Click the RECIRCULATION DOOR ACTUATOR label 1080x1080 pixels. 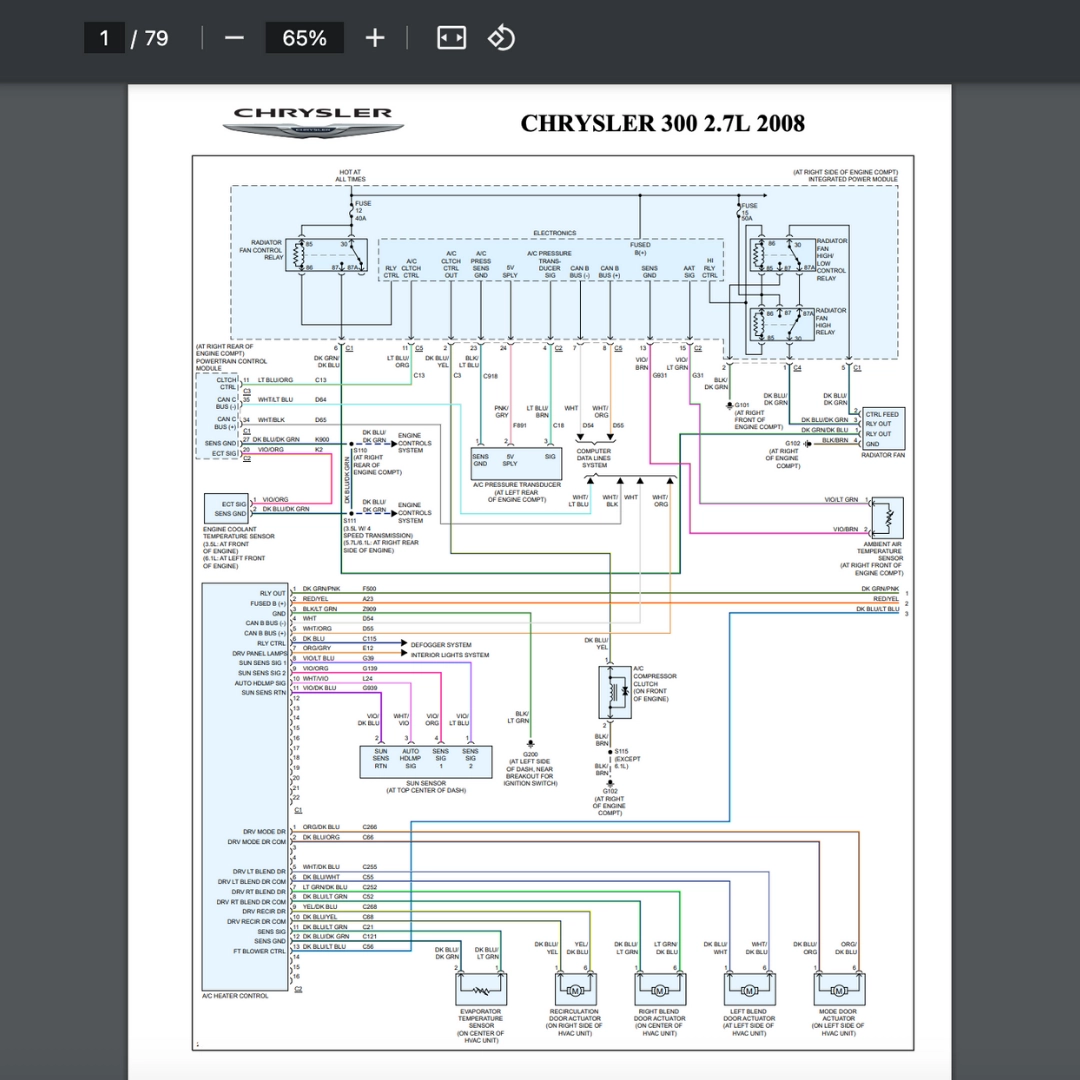574,1015
